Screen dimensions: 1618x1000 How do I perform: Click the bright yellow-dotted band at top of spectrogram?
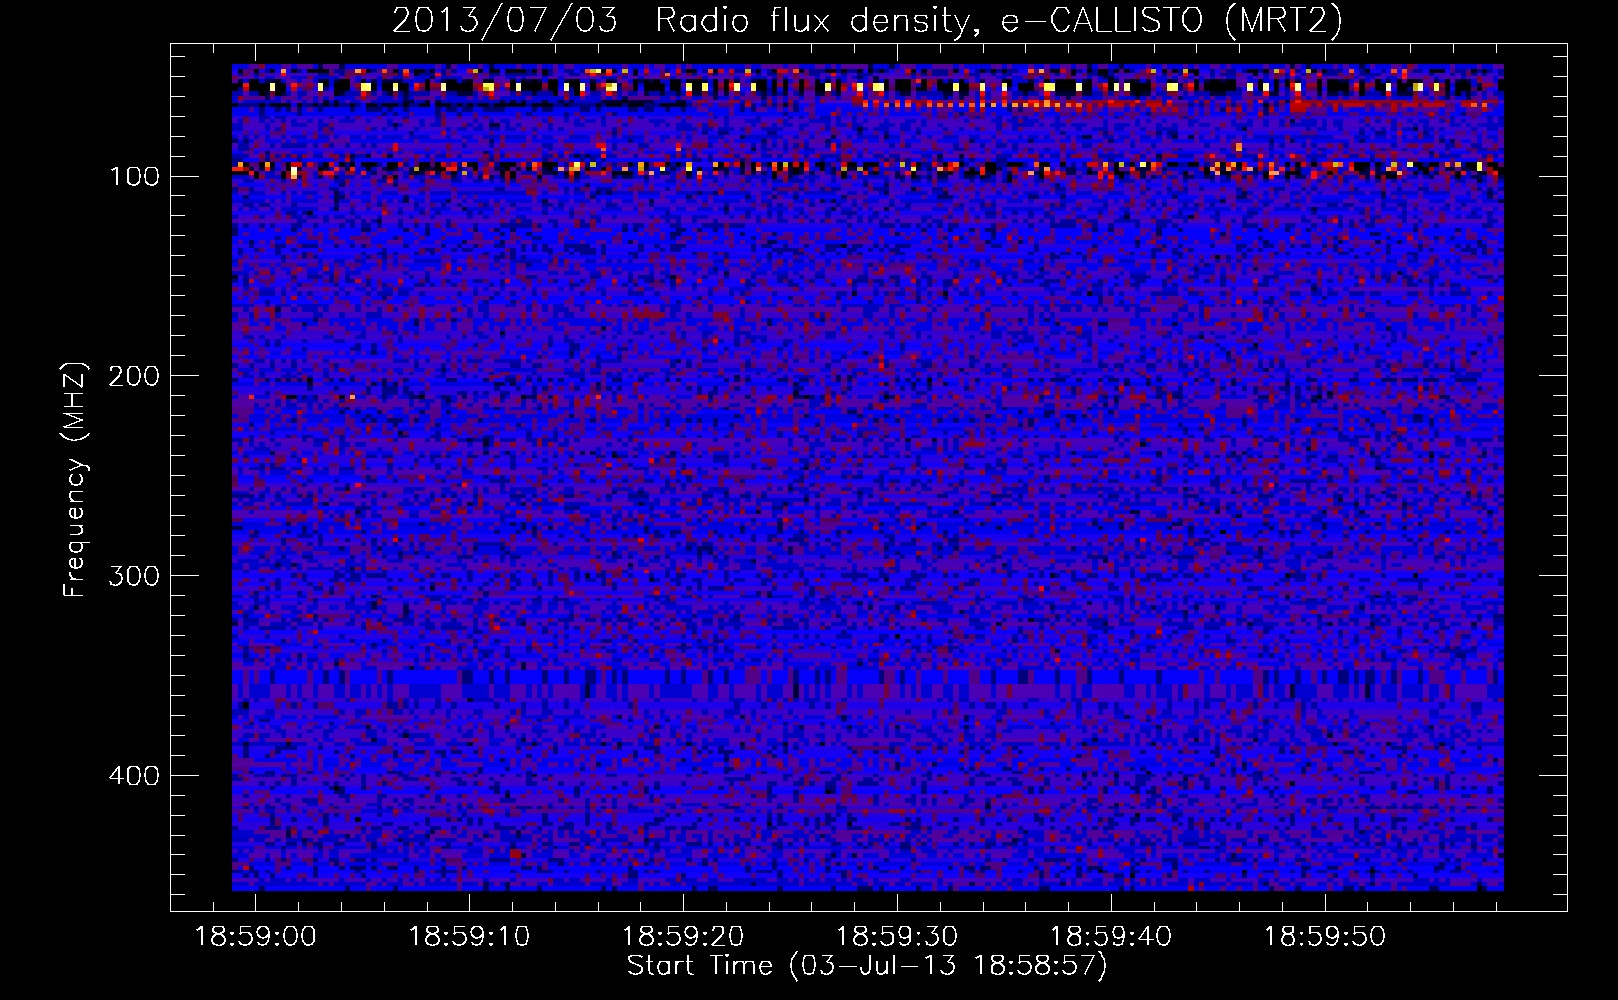(x=867, y=87)
